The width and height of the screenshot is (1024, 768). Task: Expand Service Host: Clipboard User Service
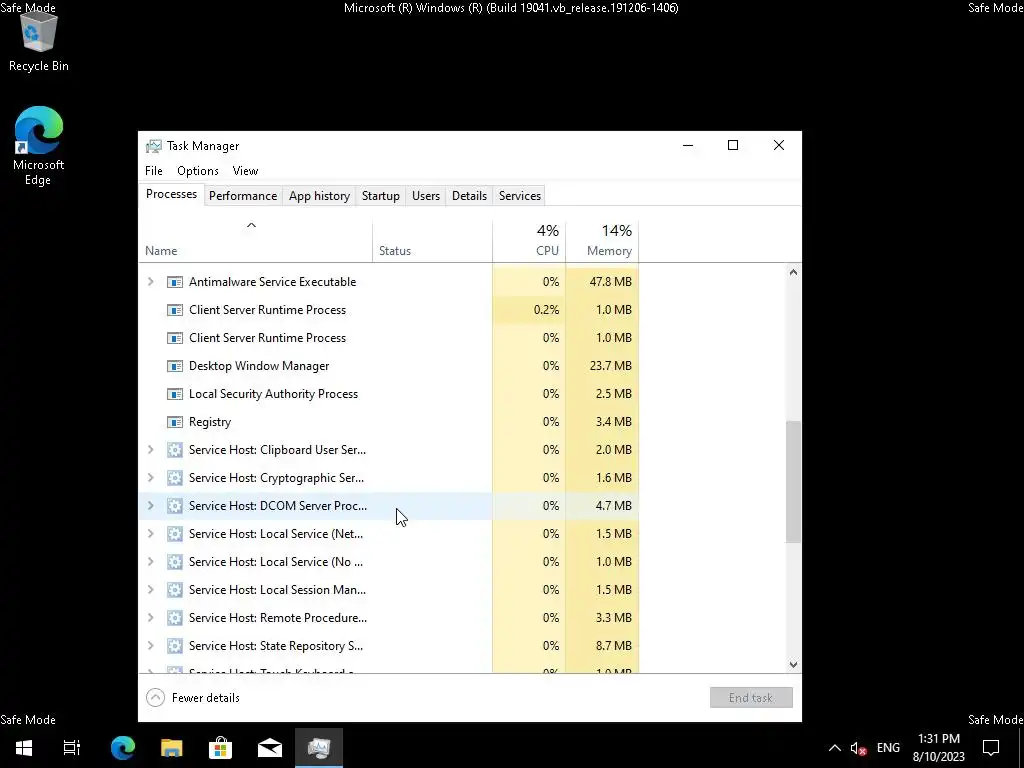(x=151, y=449)
